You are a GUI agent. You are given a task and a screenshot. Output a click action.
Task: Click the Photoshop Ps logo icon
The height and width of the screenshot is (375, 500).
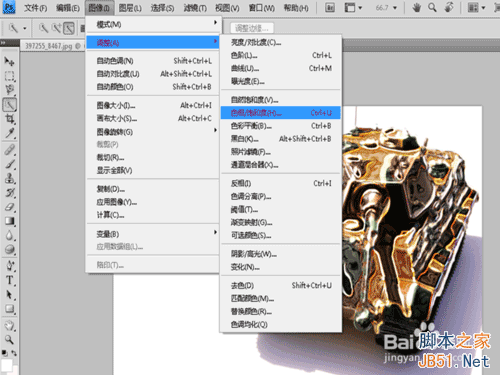pyautogui.click(x=9, y=7)
